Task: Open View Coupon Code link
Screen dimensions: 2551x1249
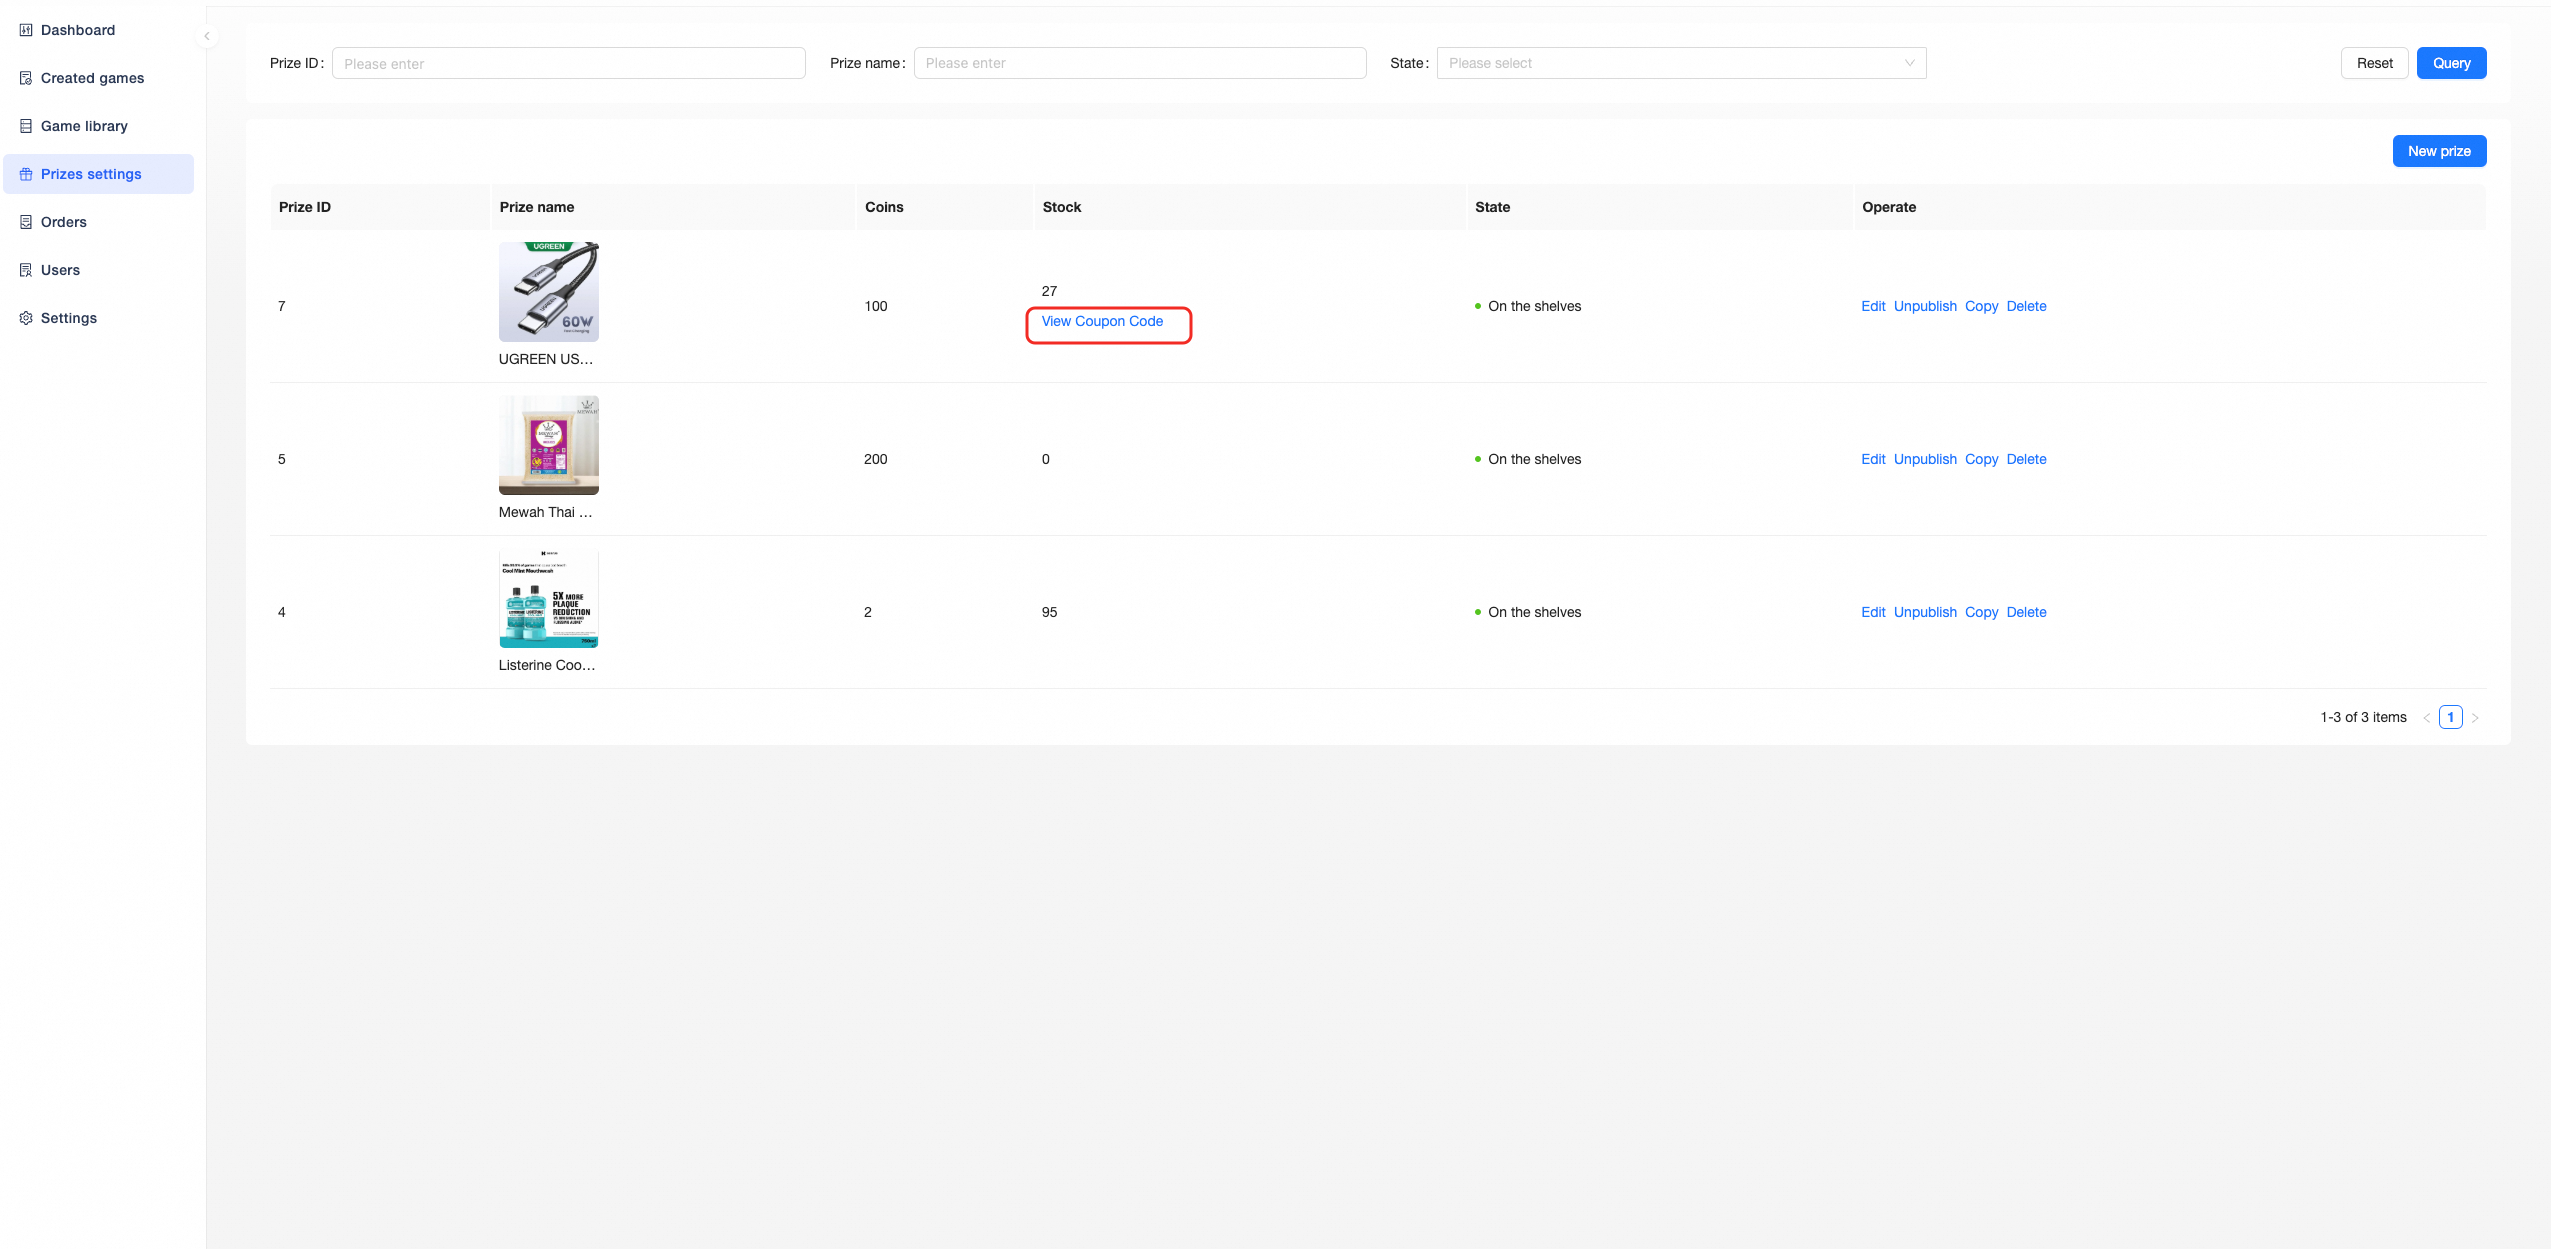Action: (1102, 321)
